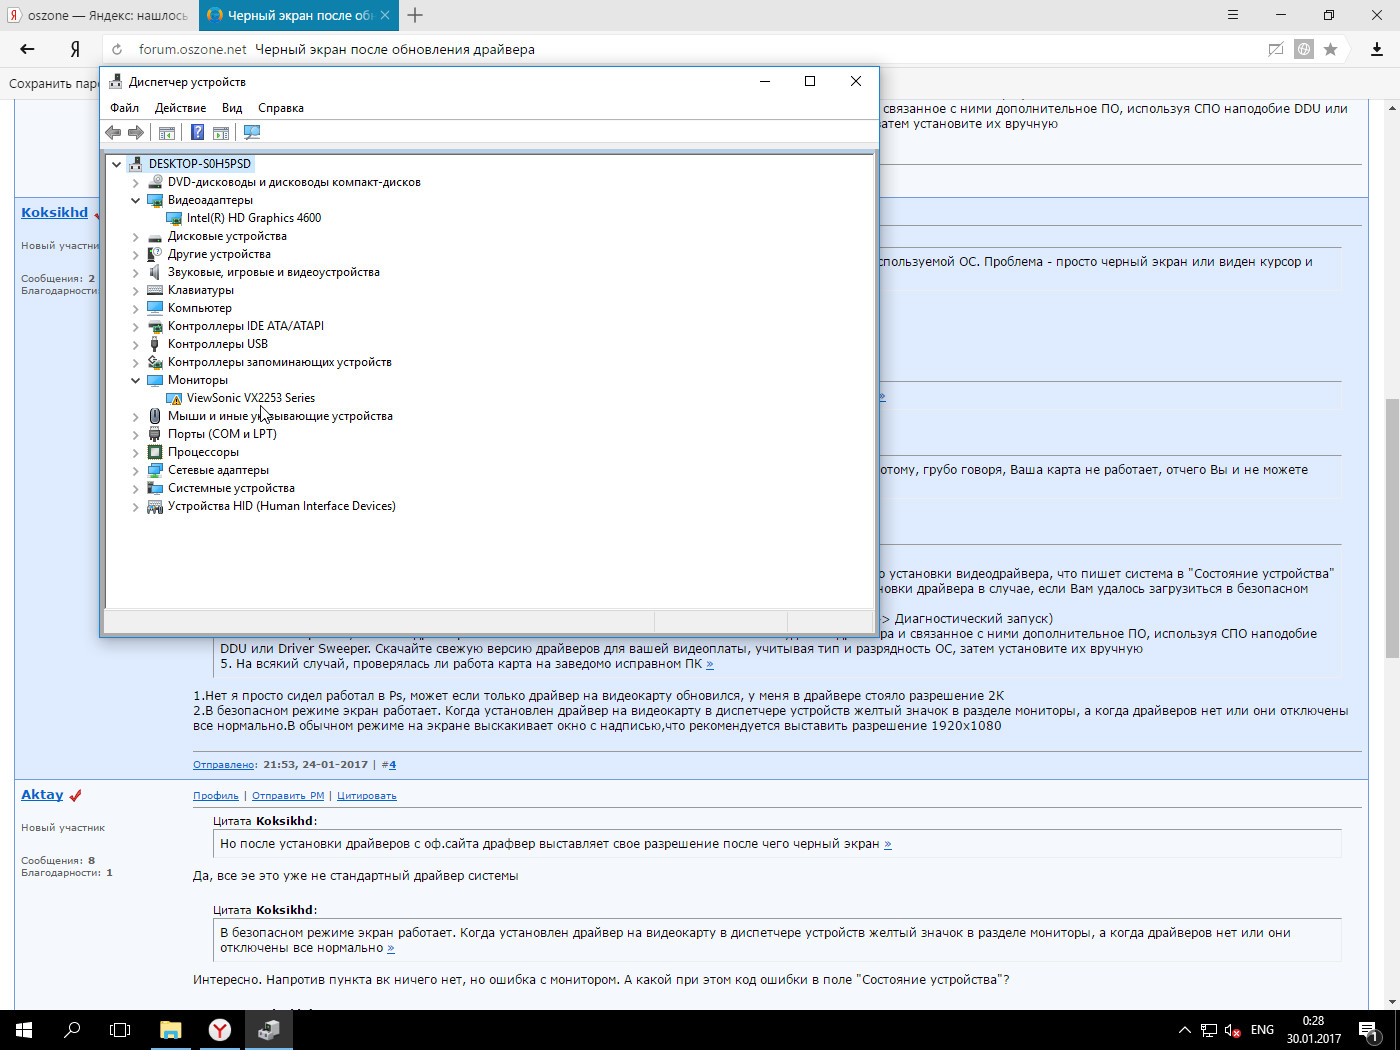The image size is (1400, 1050).
Task: Select the Компьютер tree item
Action: point(200,308)
